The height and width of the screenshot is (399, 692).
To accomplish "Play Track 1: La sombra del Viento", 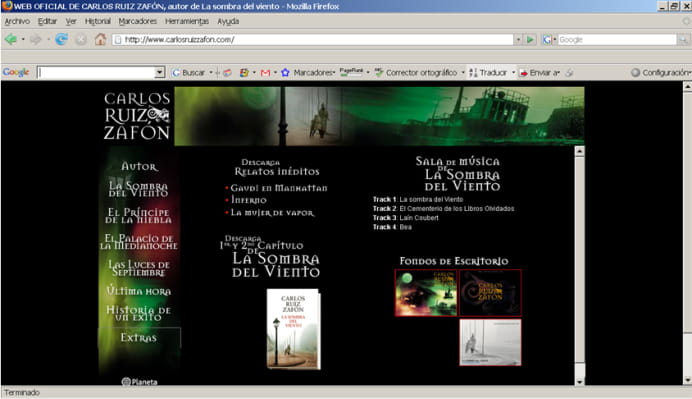I will coord(418,200).
